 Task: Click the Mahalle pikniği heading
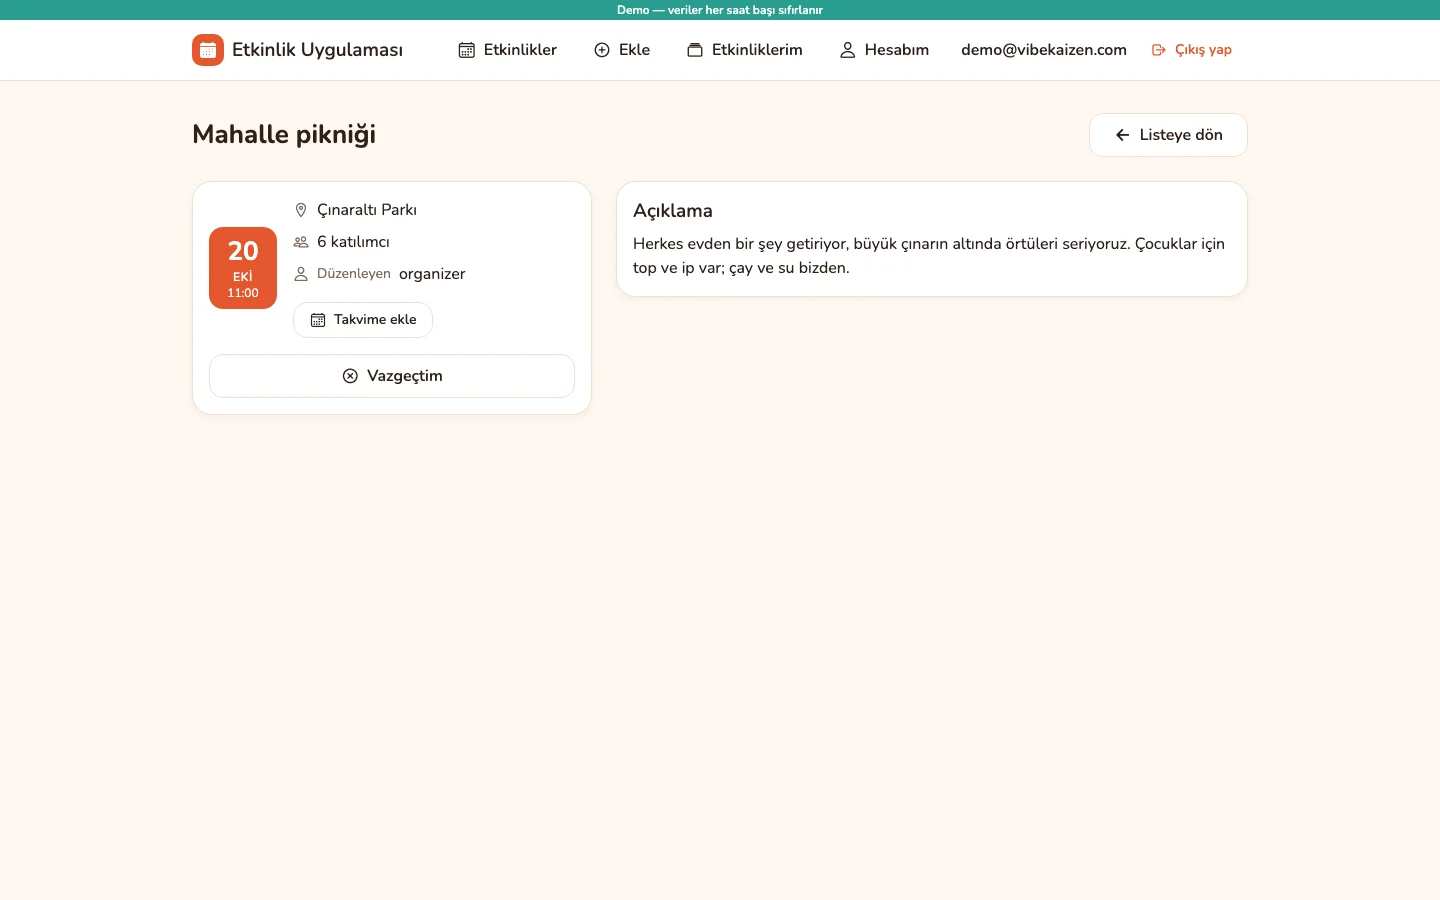[284, 135]
